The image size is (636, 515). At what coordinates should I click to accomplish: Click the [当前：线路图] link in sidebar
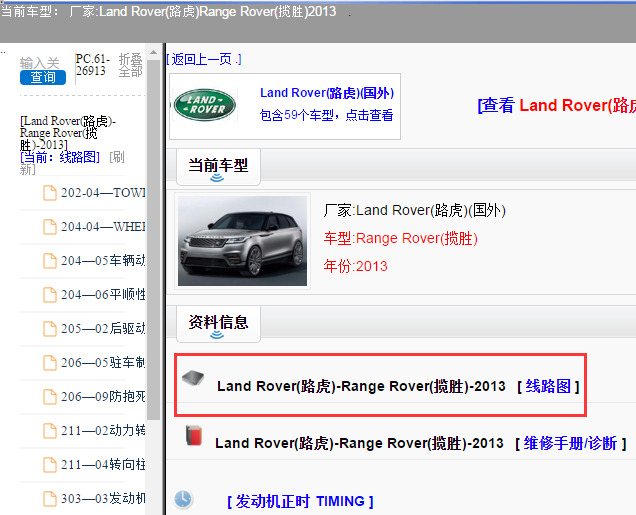(x=60, y=157)
